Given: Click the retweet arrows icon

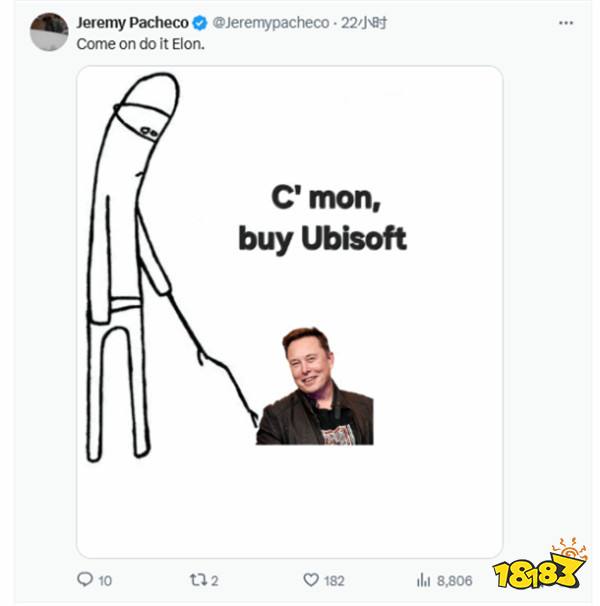Looking at the screenshot, I should 198,580.
